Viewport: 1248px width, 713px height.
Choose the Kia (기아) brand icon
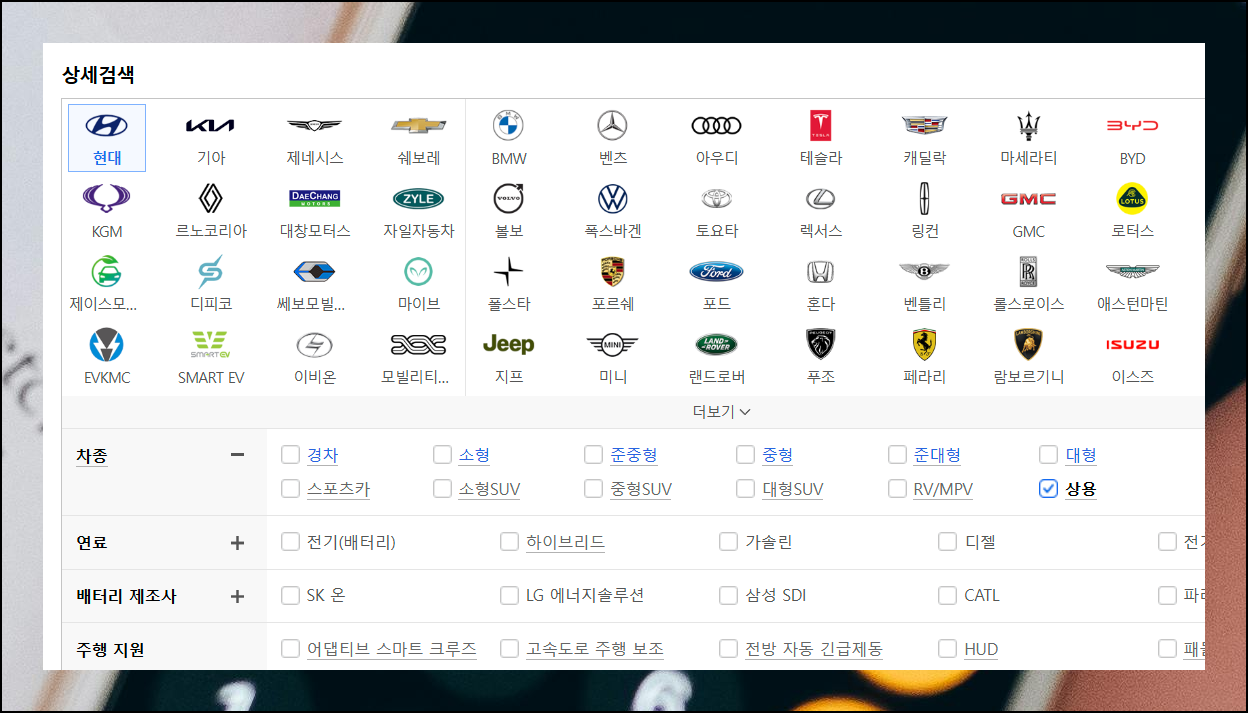coord(211,126)
